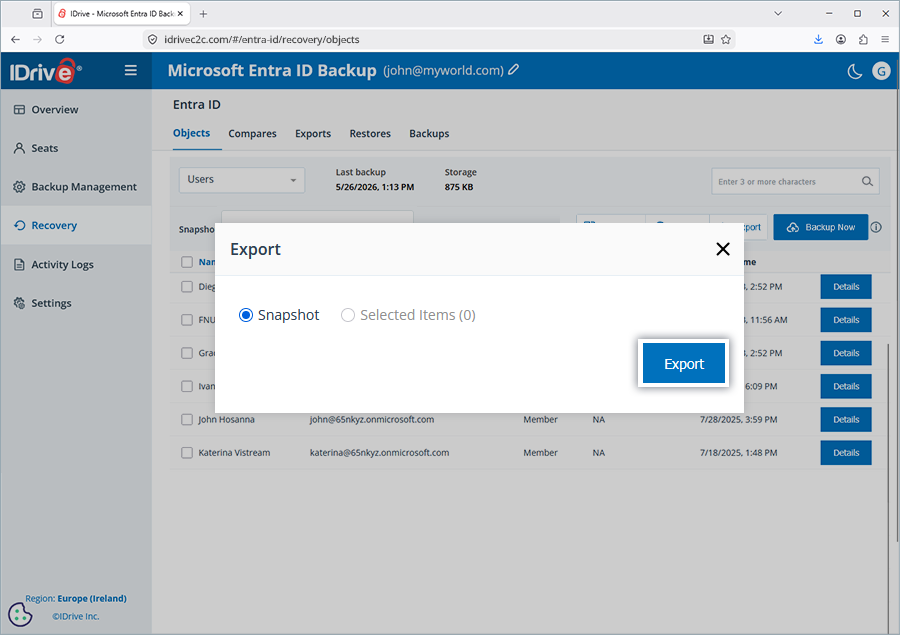The height and width of the screenshot is (635, 900).
Task: Switch to the Objects tab
Action: 192,133
